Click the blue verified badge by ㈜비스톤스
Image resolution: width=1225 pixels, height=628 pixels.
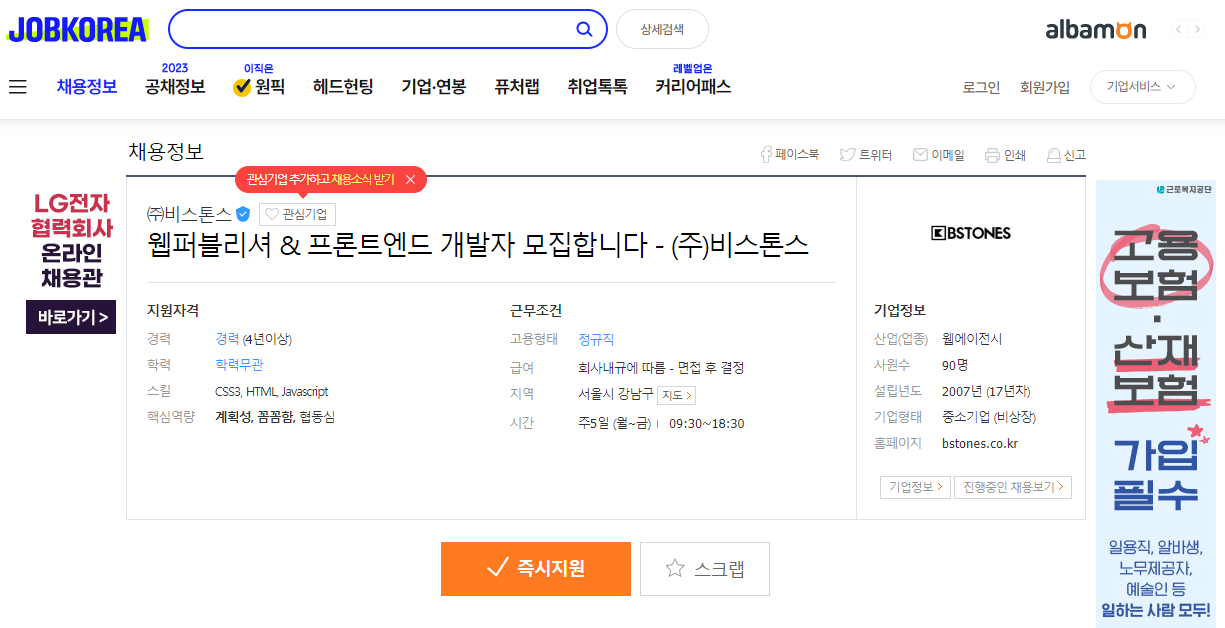[242, 214]
